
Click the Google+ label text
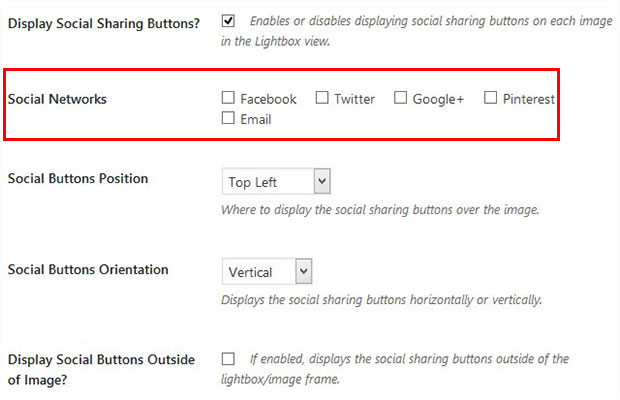click(438, 99)
